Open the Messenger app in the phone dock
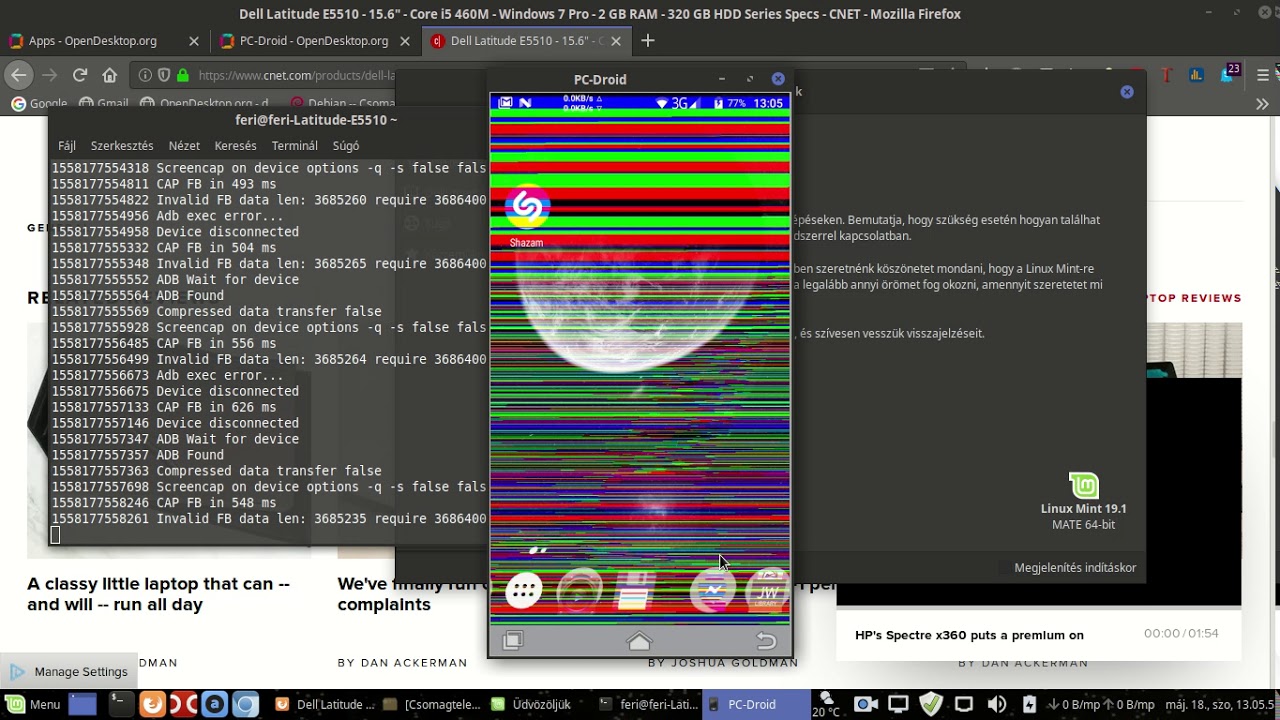Viewport: 1280px width, 720px height. (711, 591)
